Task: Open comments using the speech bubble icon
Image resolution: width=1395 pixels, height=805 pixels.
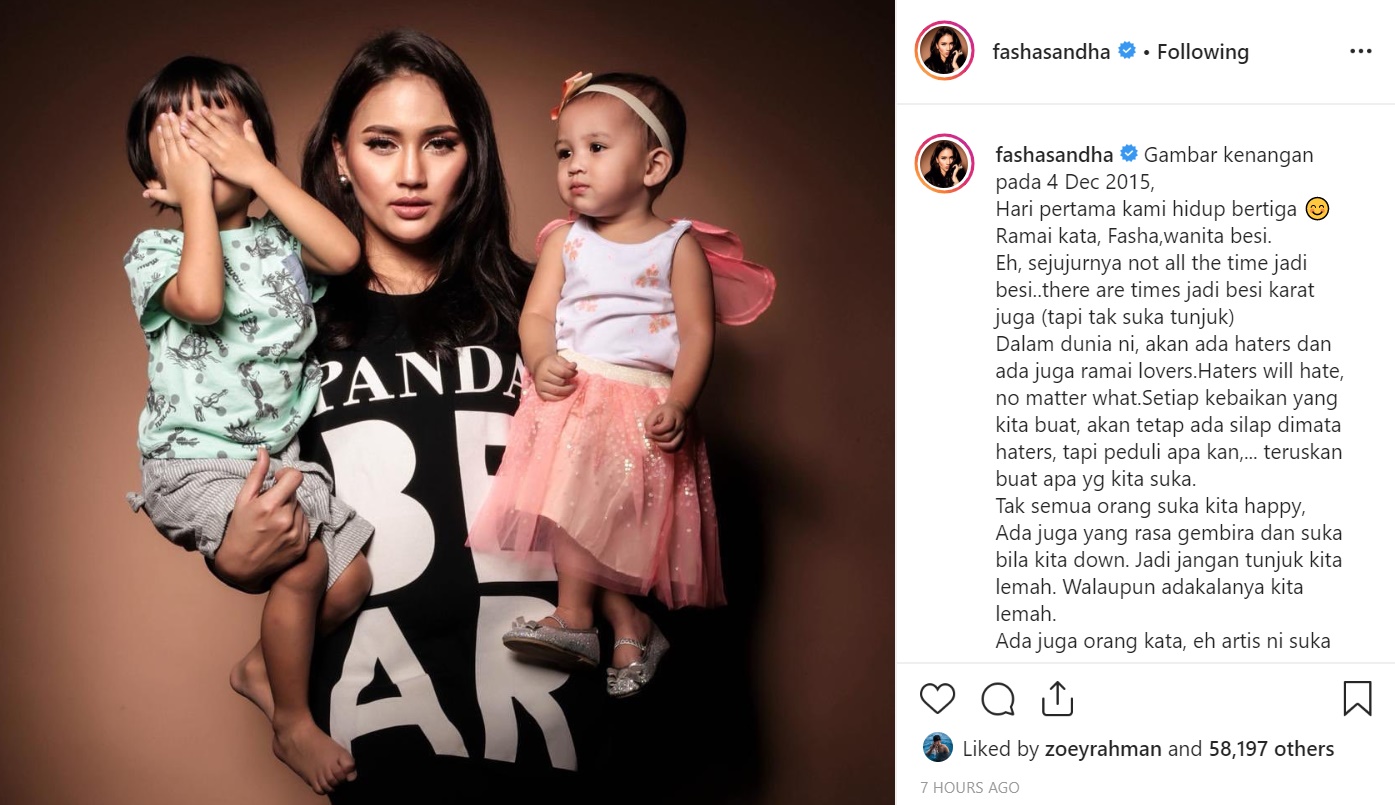Action: point(998,698)
